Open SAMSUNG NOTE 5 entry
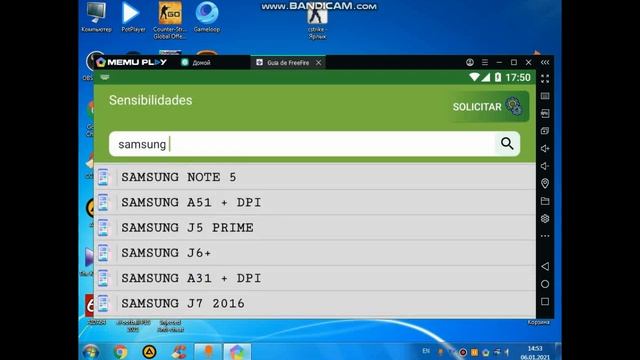The image size is (640, 360). (x=315, y=177)
